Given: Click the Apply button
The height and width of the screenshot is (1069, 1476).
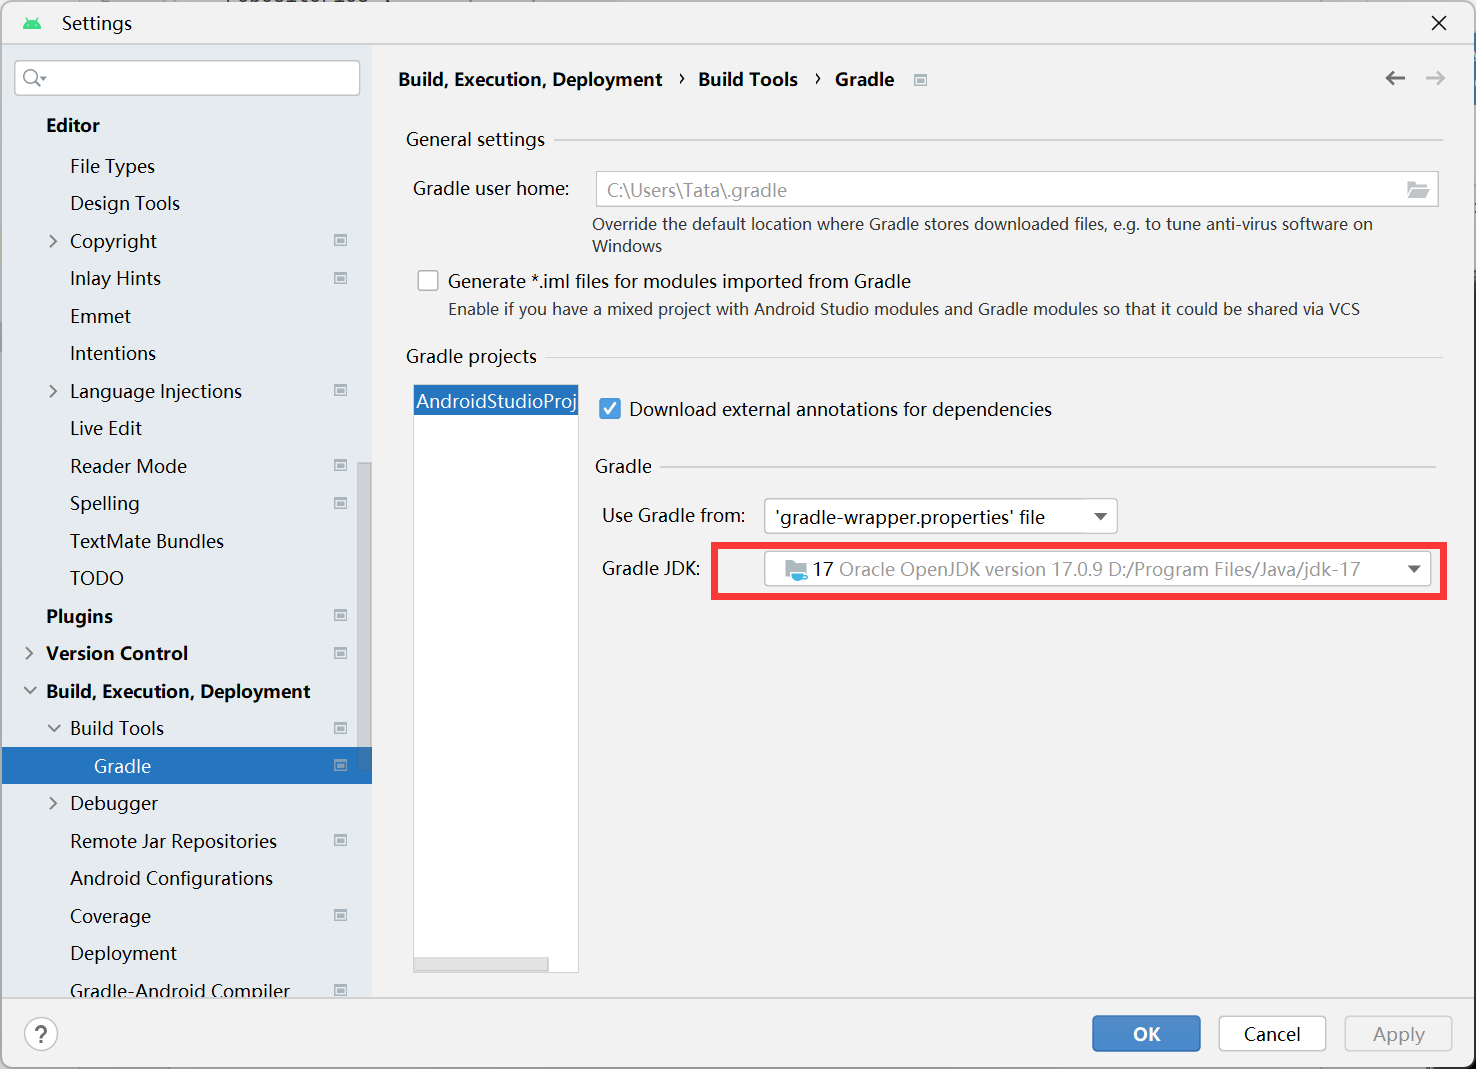Looking at the screenshot, I should [1398, 1034].
